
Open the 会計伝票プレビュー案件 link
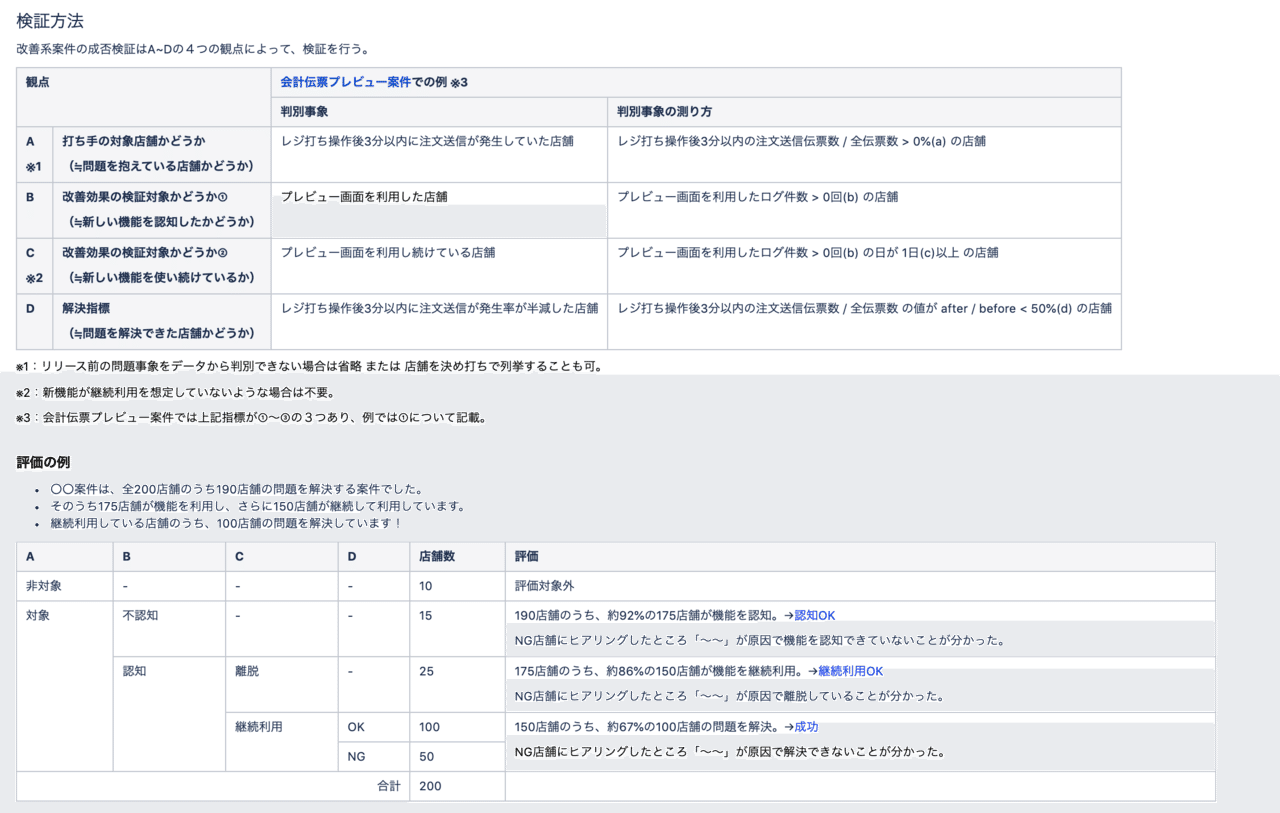tap(346, 82)
